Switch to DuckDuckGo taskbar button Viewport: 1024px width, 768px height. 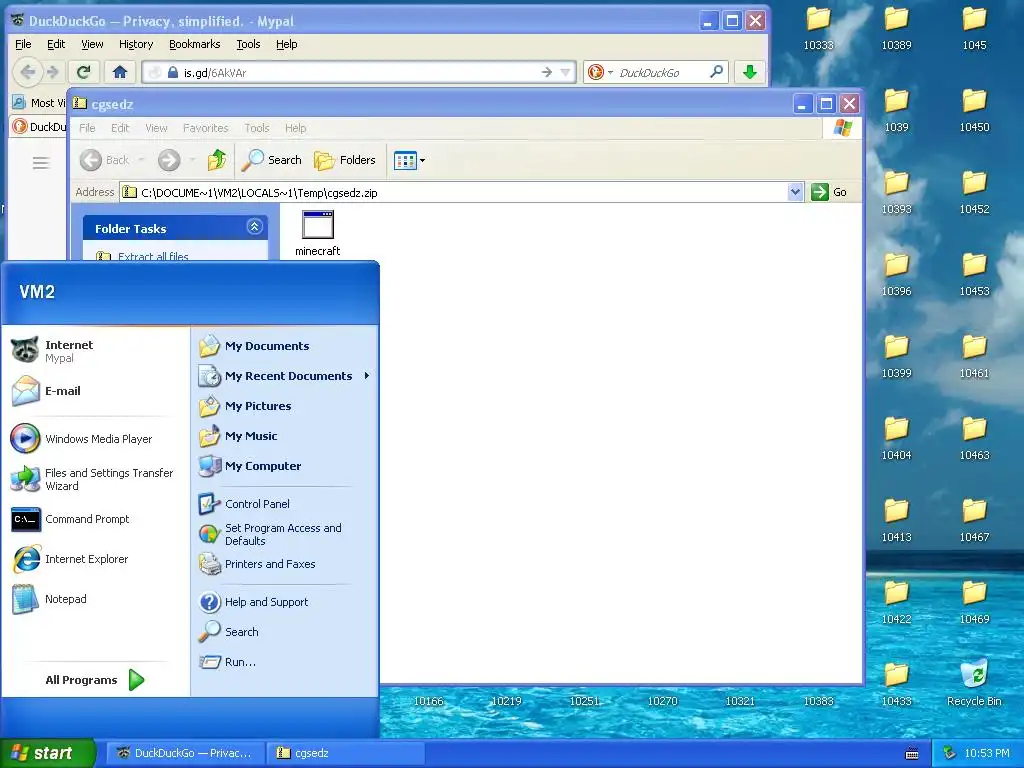pos(185,753)
